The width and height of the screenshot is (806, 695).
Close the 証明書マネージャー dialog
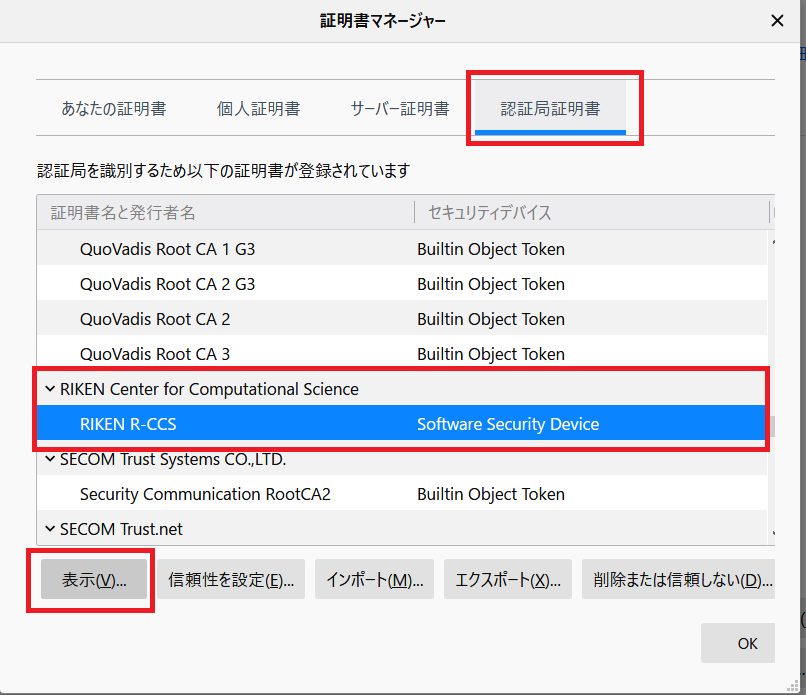pyautogui.click(x=777, y=20)
